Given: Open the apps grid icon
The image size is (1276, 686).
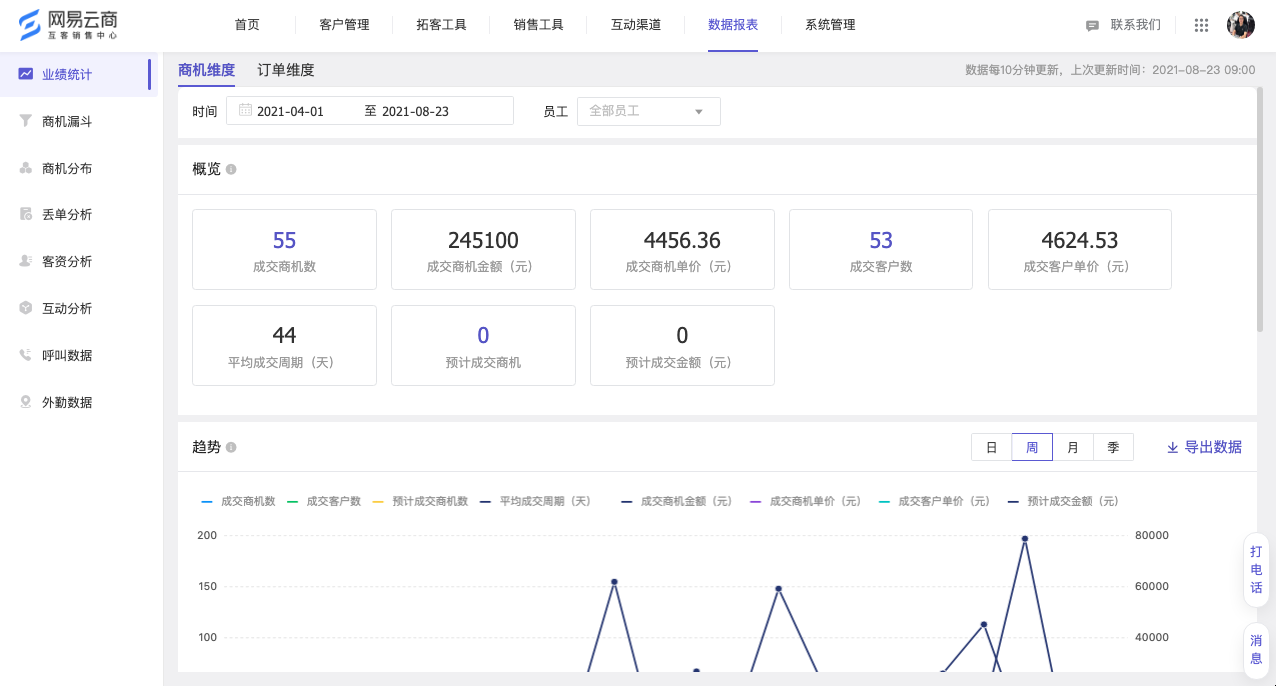Looking at the screenshot, I should (1201, 25).
